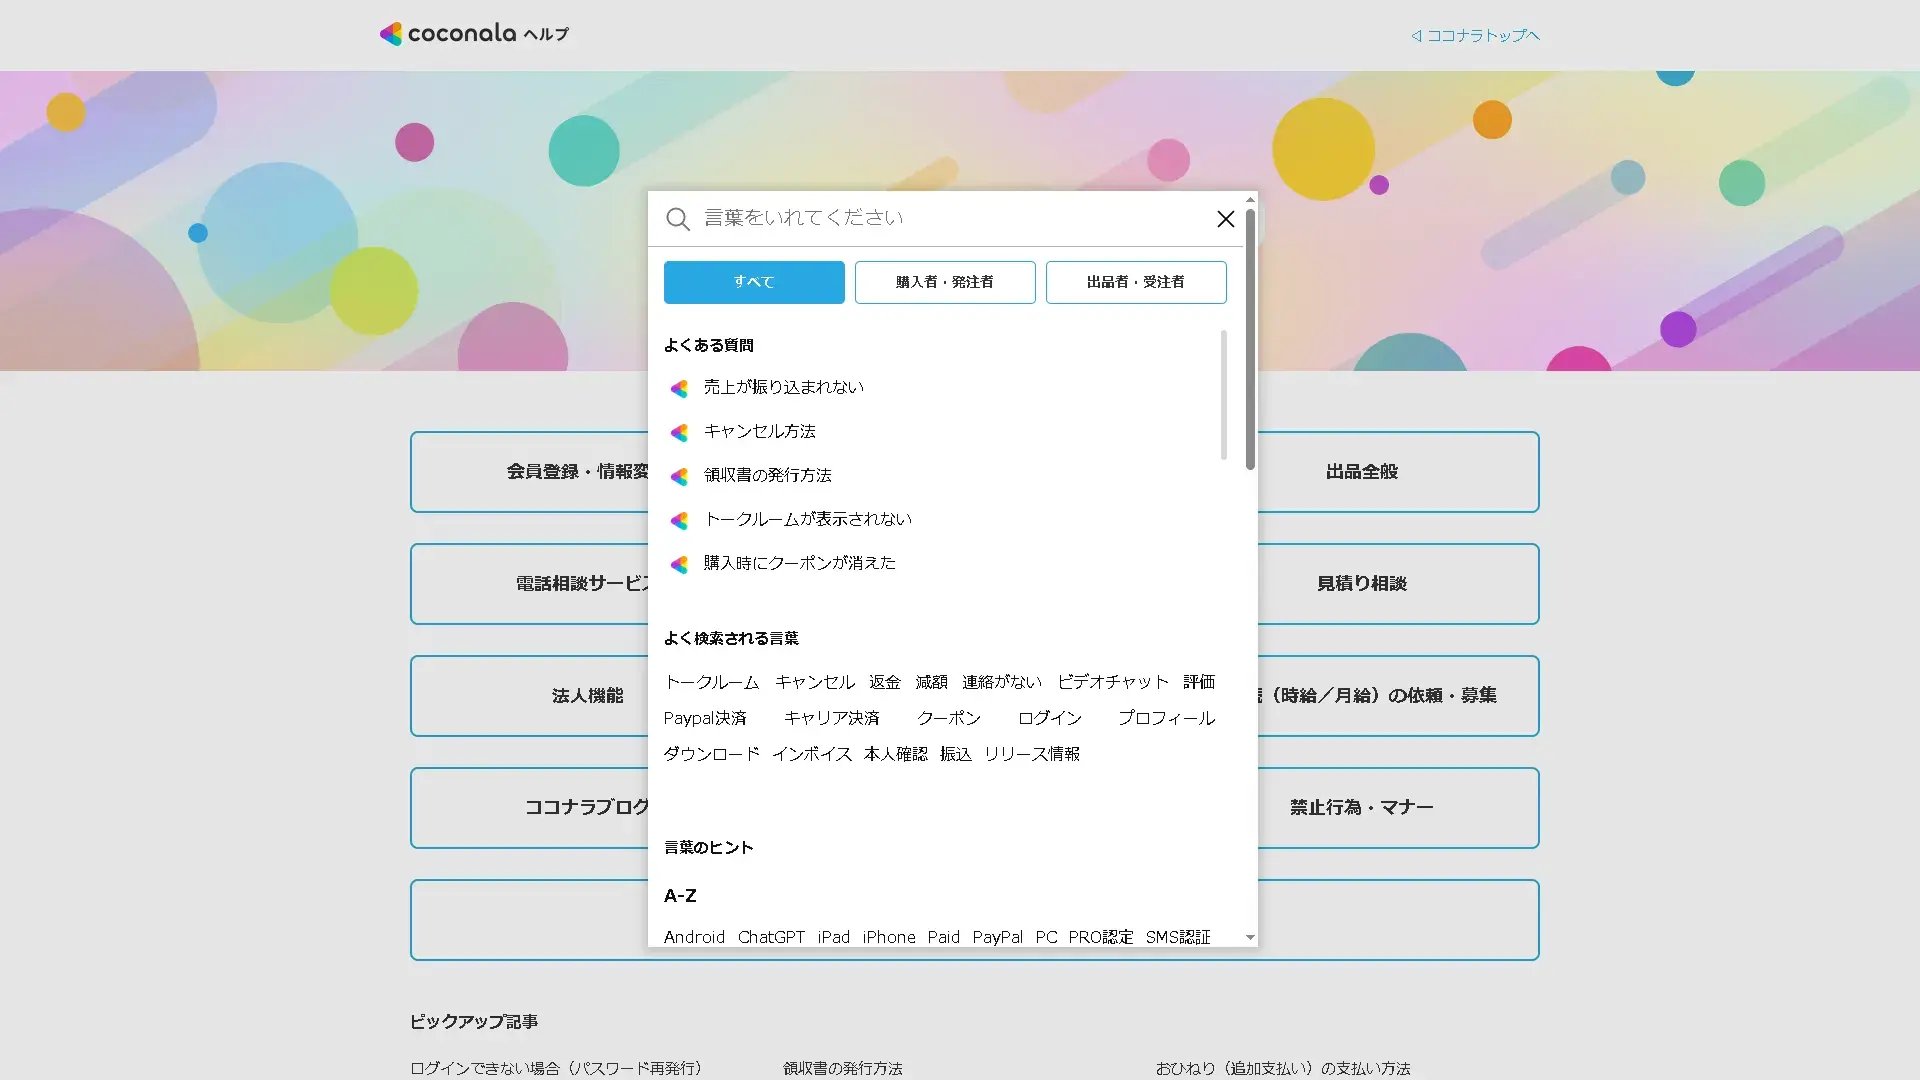The height and width of the screenshot is (1080, 1920).
Task: Click icon beside 売上が振り込まれない
Action: pos(680,388)
